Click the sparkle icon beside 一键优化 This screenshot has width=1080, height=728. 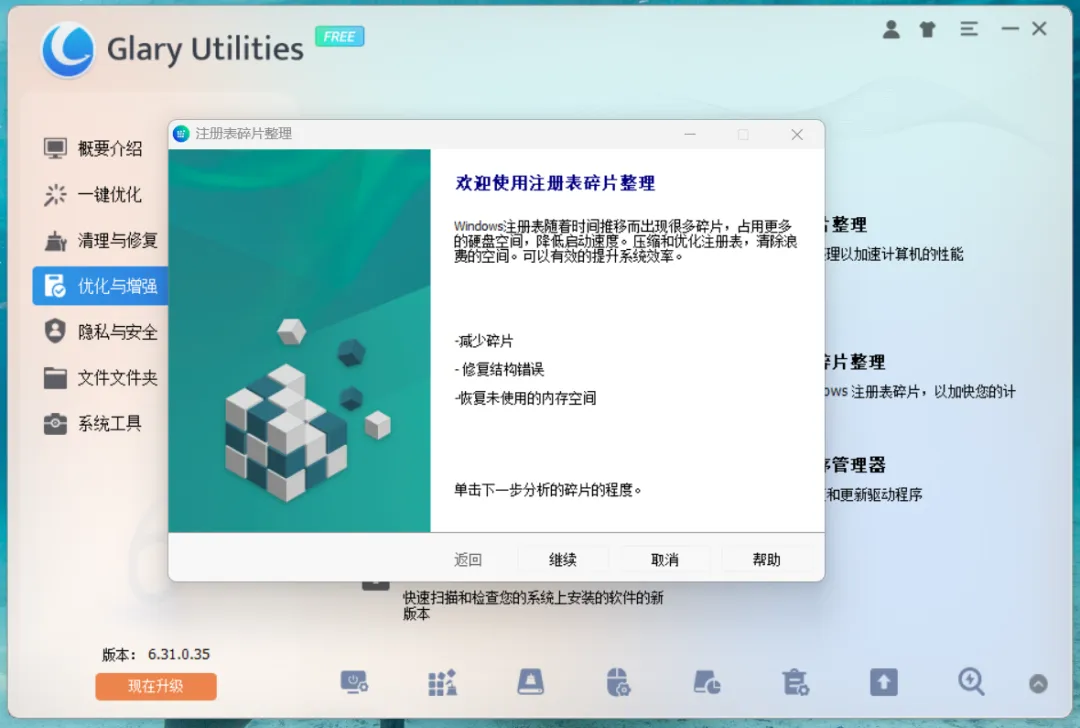tap(55, 194)
